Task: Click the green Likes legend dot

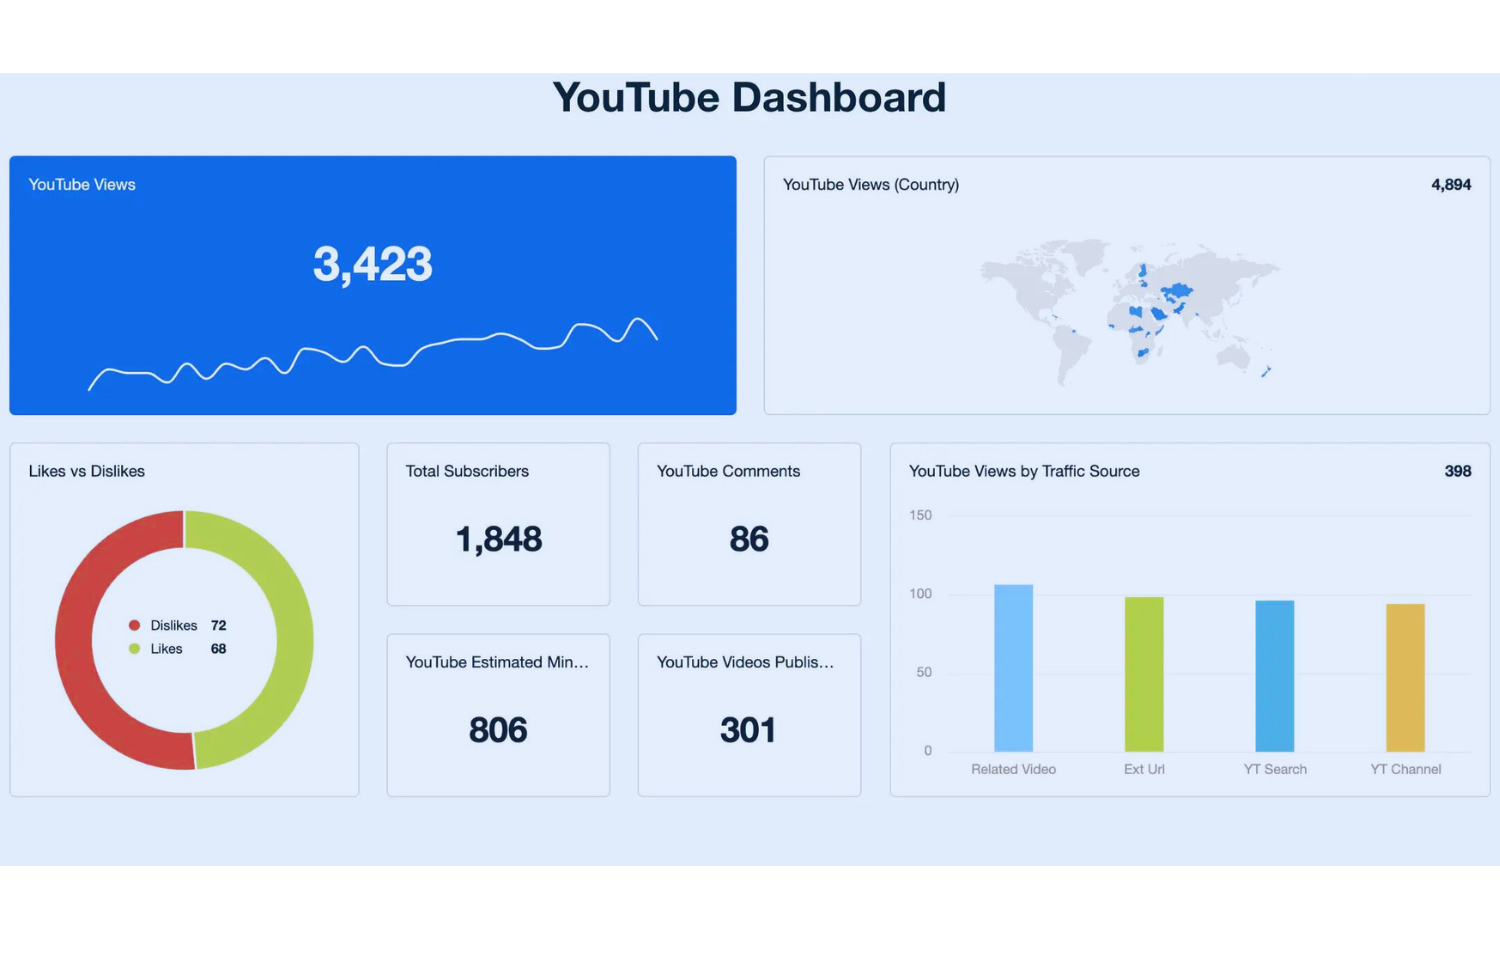Action: point(134,649)
